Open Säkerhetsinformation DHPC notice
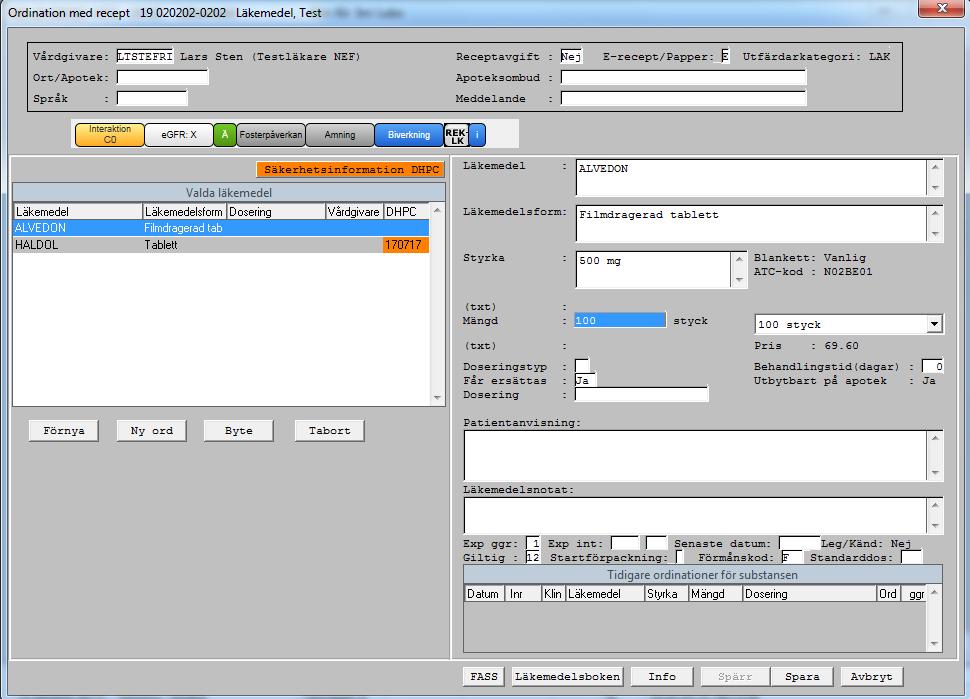 tap(351, 169)
